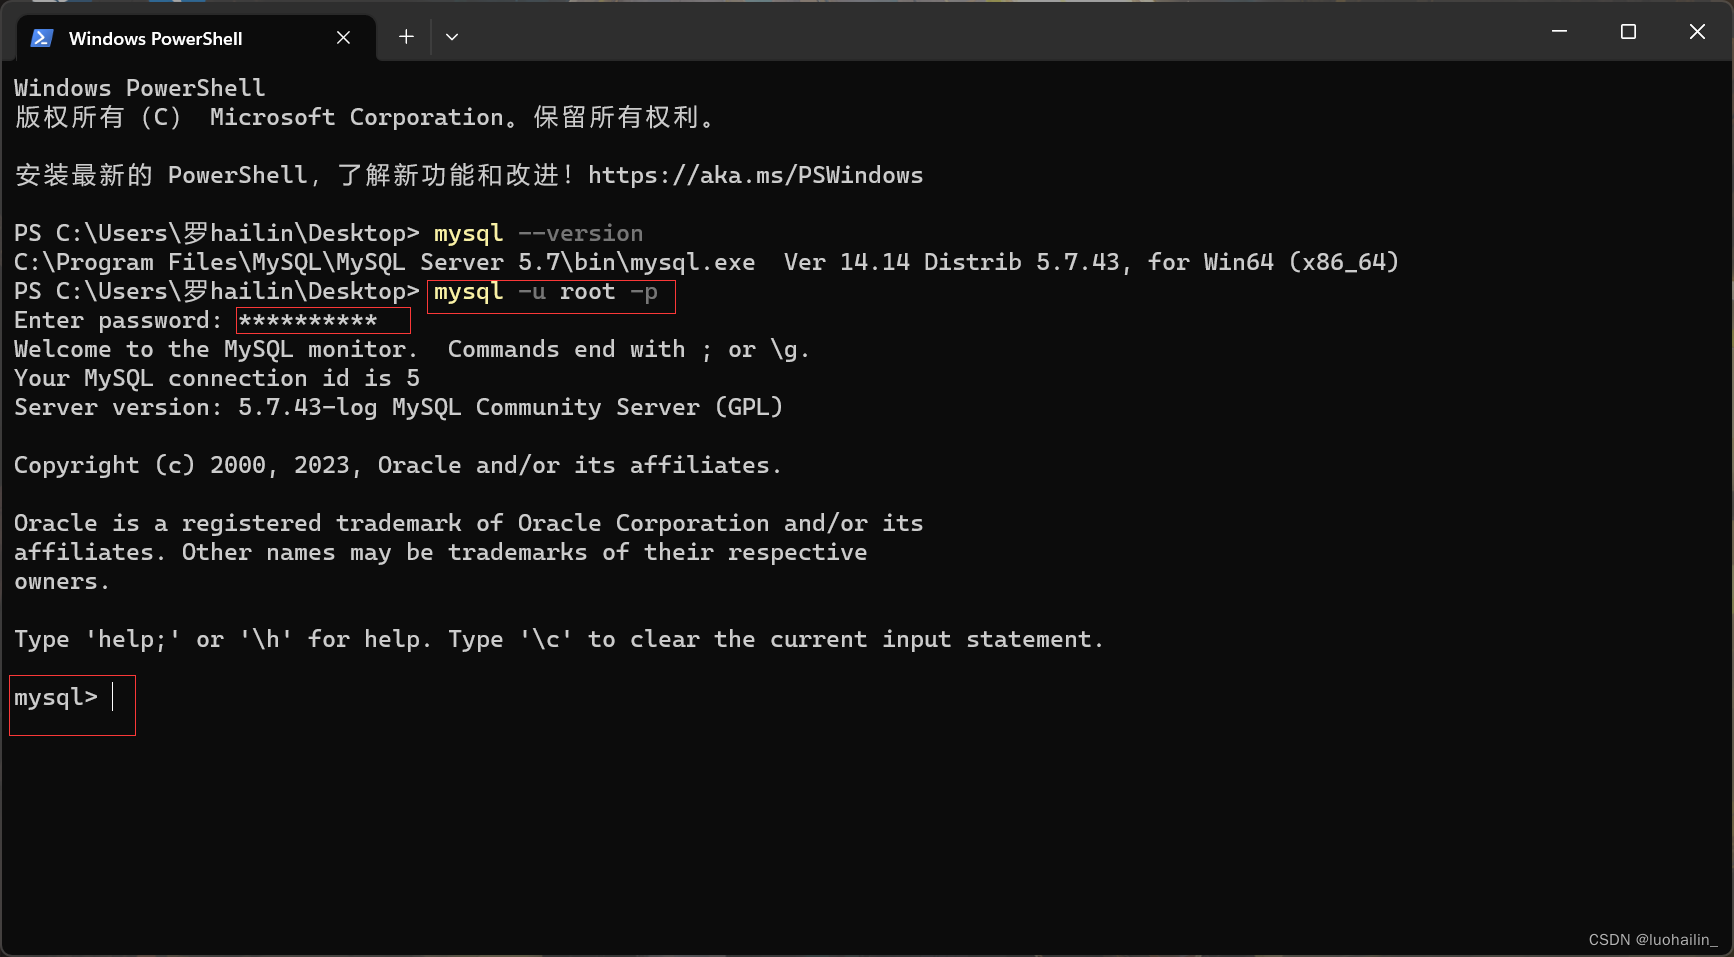This screenshot has height=957, width=1734.
Task: Select the highlighted mysql -u root -p command
Action: click(x=550, y=293)
